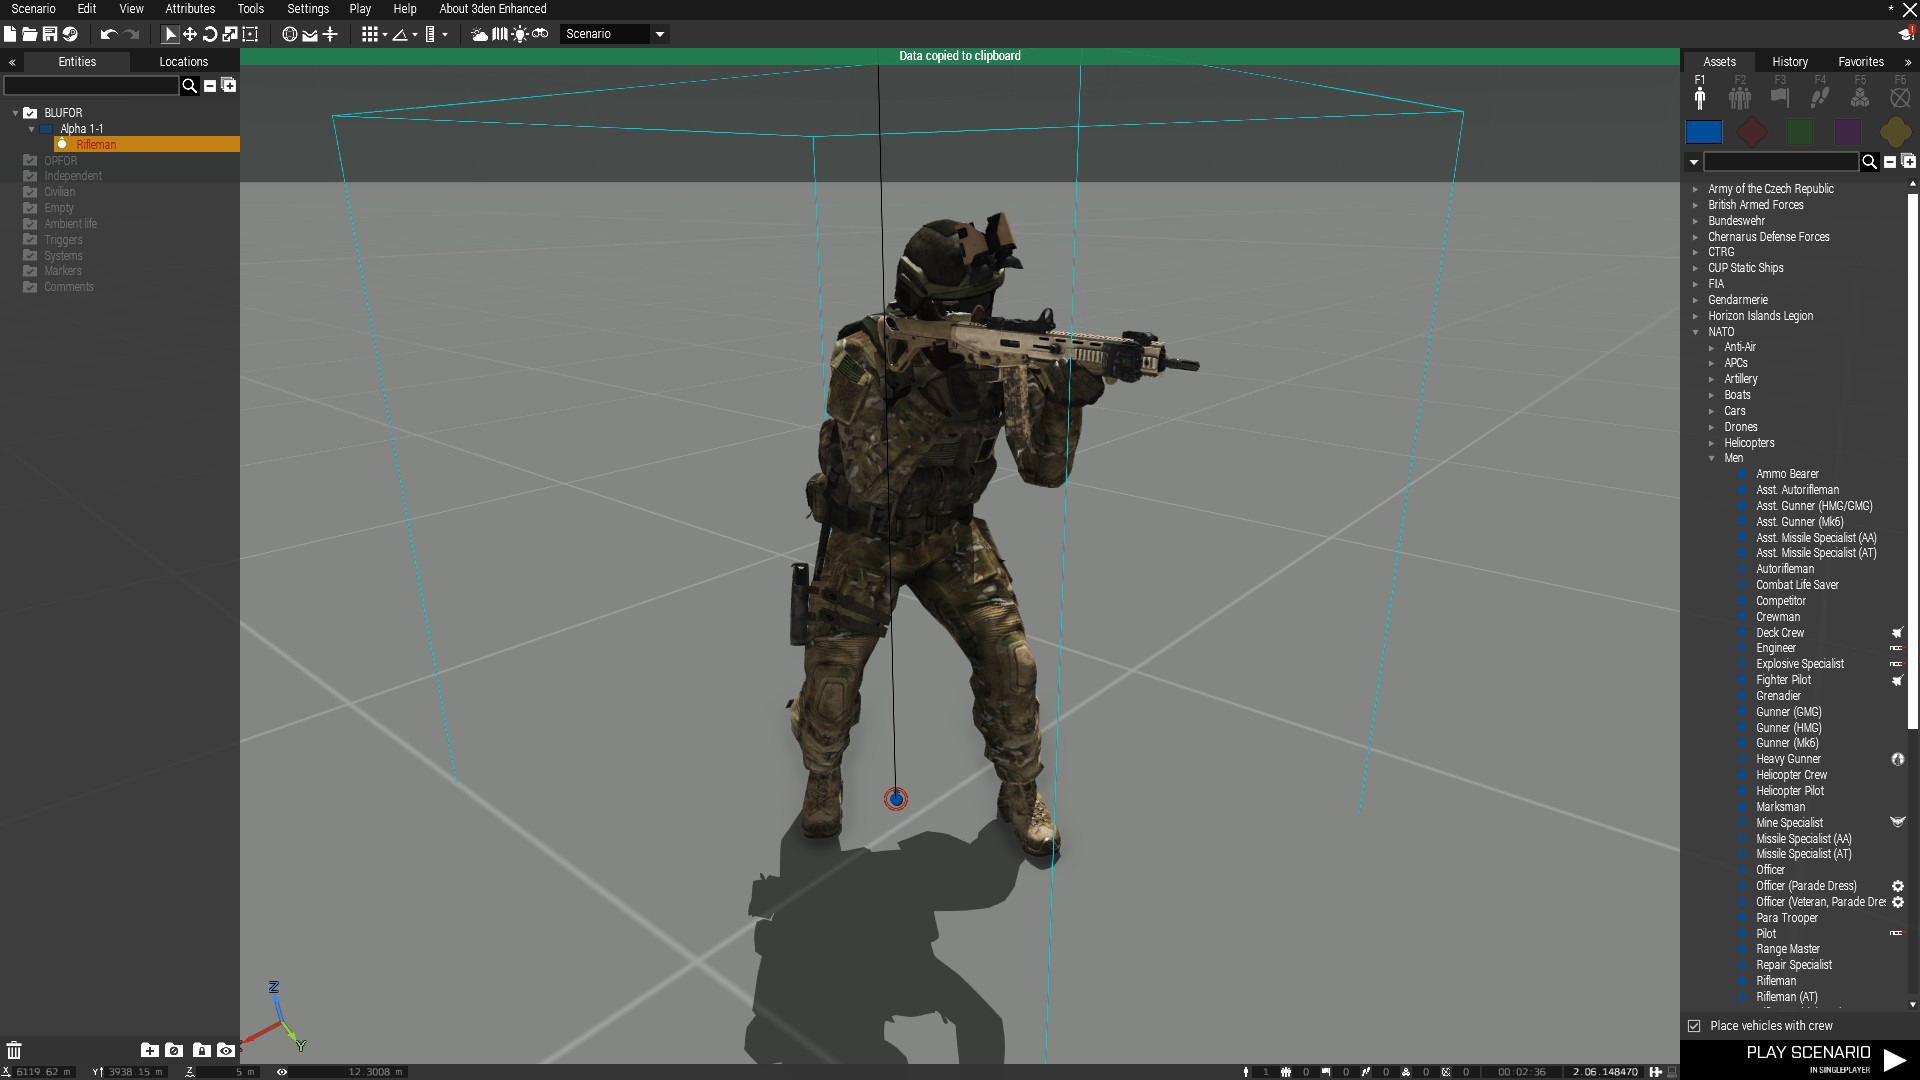Select the red OPFOR side swatch
This screenshot has width=1920, height=1080.
(x=1752, y=132)
